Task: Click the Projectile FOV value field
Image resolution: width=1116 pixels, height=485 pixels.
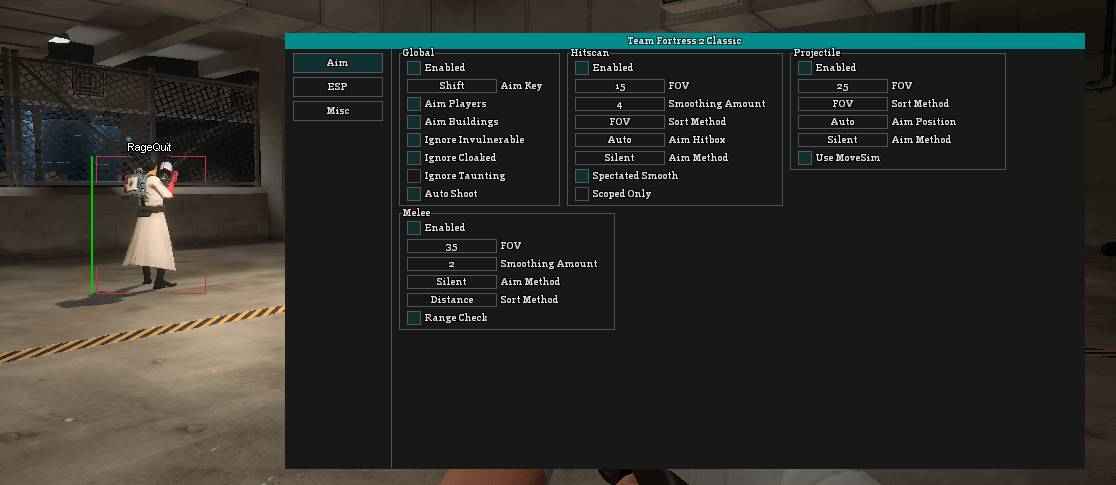Action: pyautogui.click(x=842, y=86)
